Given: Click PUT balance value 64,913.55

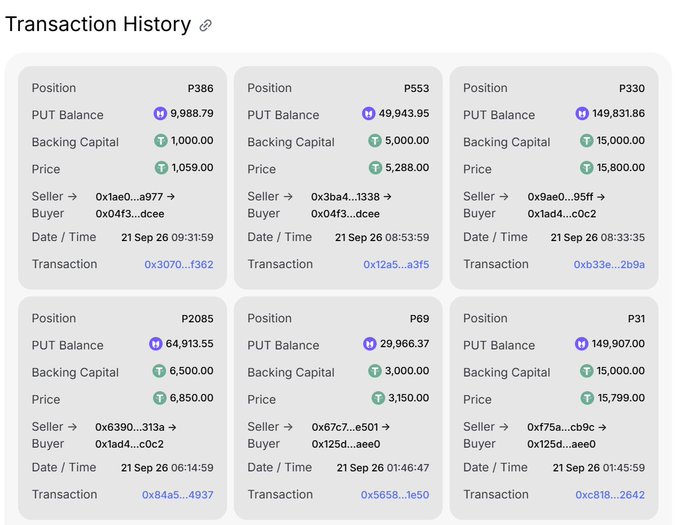Looking at the screenshot, I should (190, 344).
